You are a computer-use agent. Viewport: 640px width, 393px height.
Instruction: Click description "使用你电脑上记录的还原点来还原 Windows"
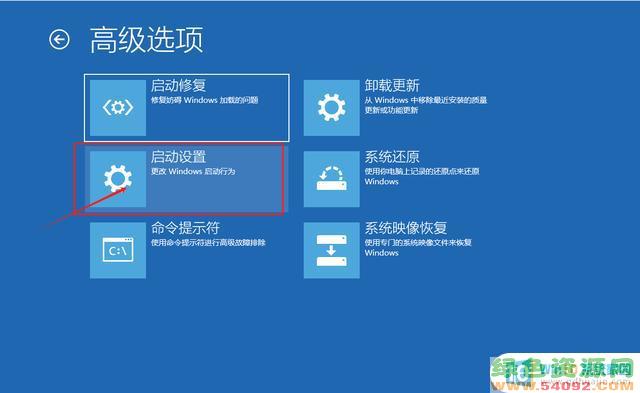point(422,176)
